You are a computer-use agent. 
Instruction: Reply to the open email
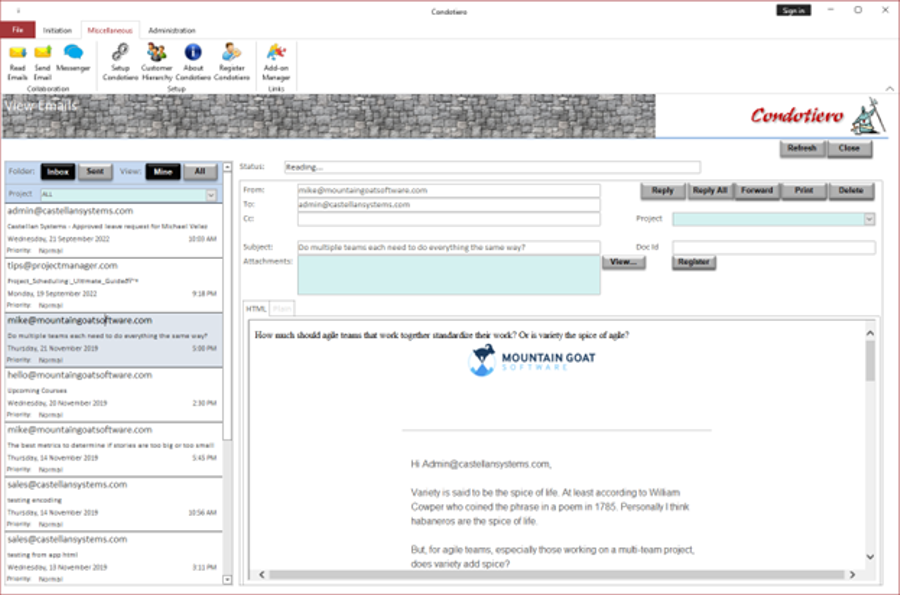(x=663, y=191)
